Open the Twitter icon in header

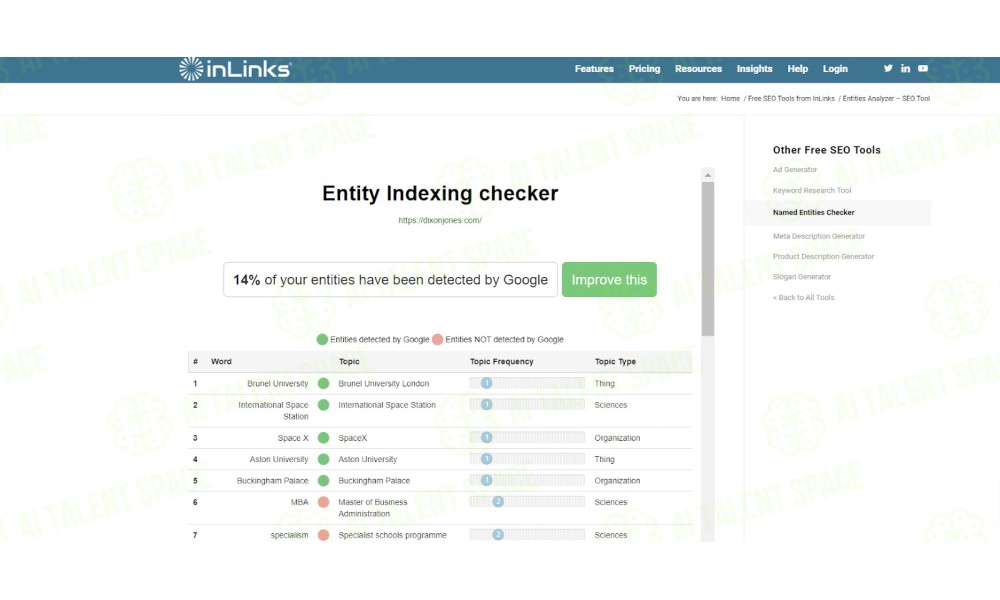[x=888, y=68]
